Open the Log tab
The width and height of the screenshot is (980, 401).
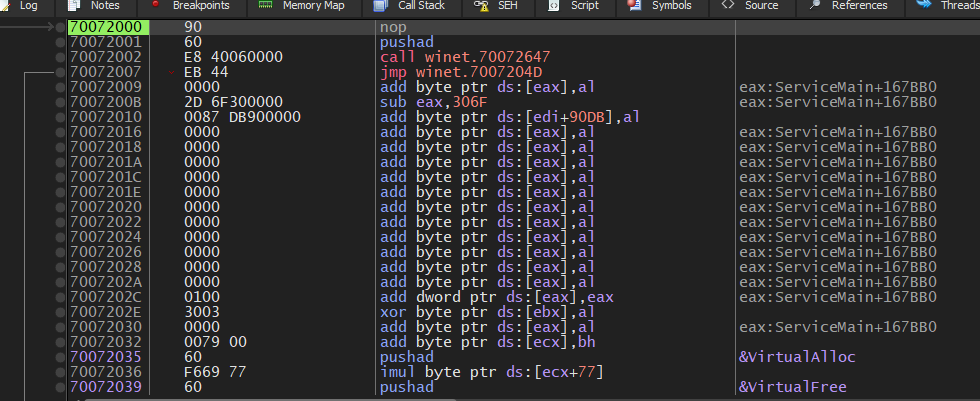[x=28, y=6]
